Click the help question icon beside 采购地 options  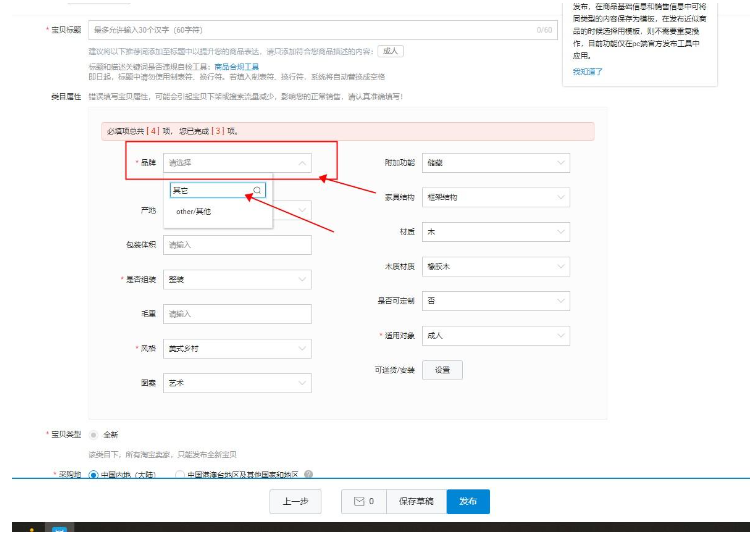tap(309, 475)
